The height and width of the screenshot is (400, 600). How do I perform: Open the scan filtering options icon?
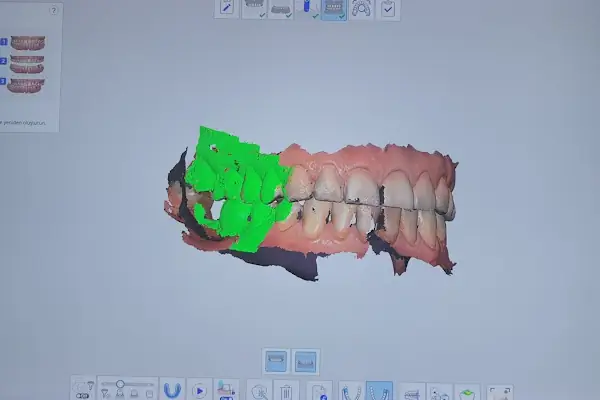pos(84,389)
